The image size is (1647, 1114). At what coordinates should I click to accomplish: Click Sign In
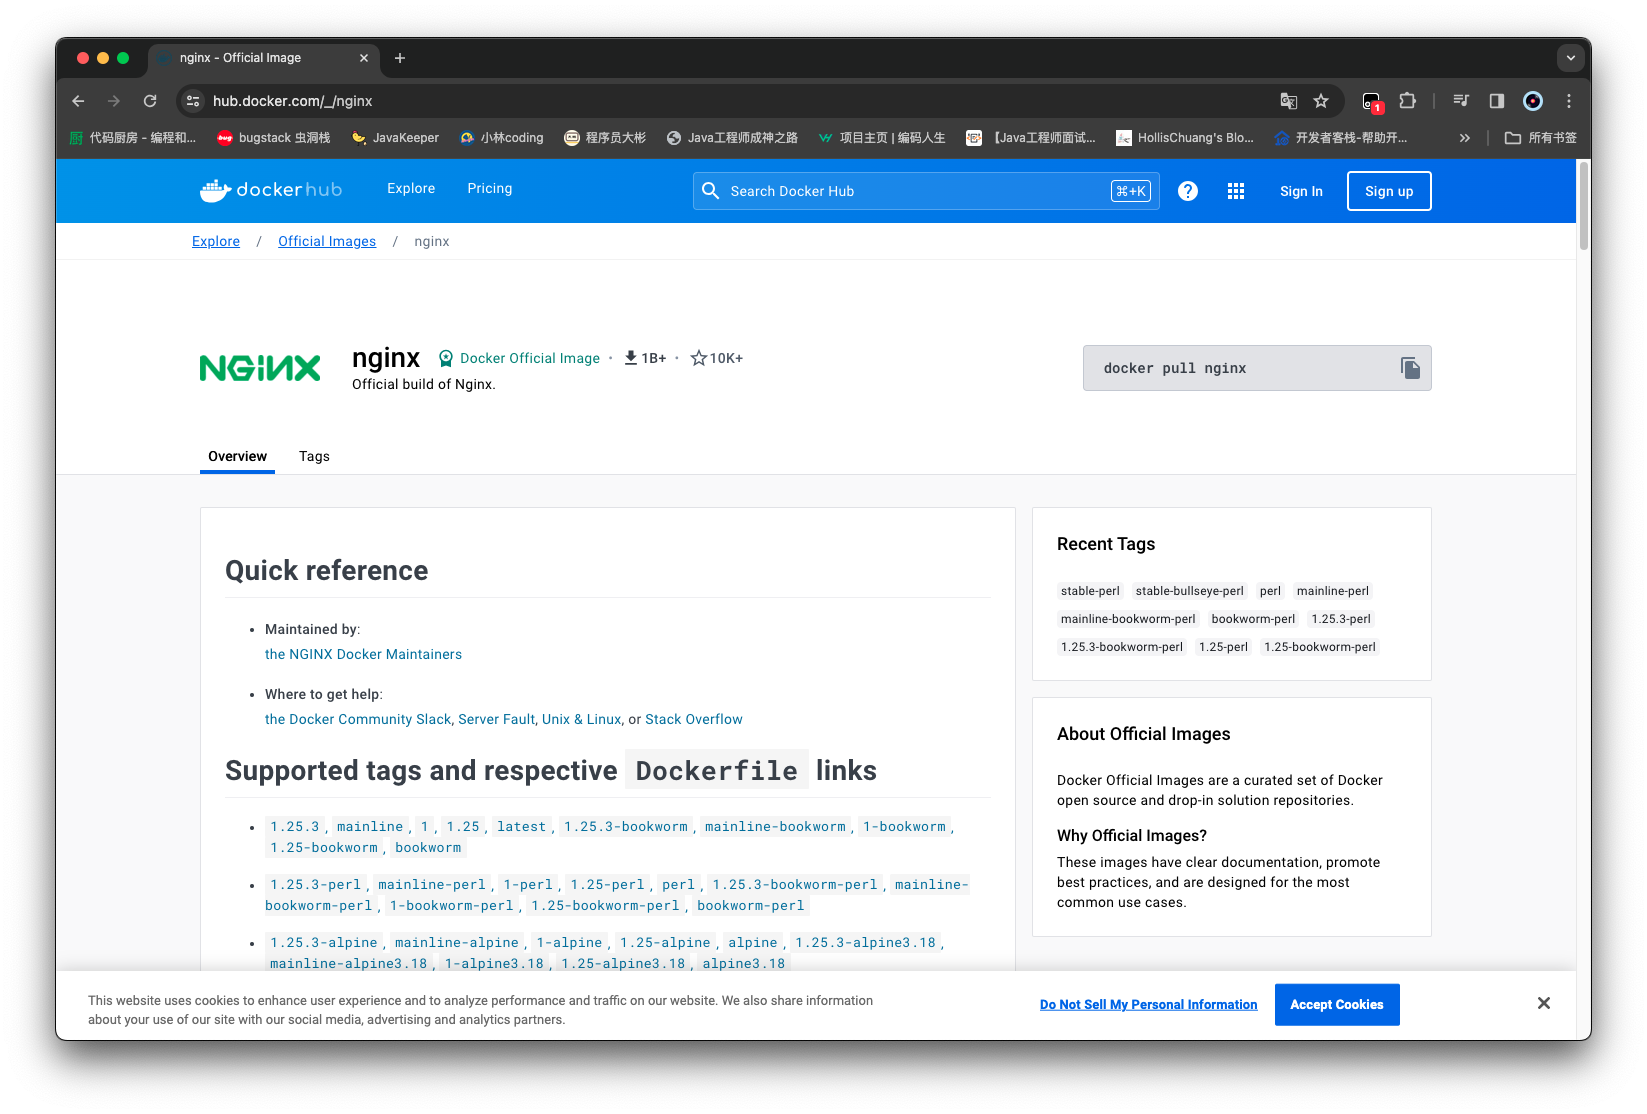tap(1301, 191)
